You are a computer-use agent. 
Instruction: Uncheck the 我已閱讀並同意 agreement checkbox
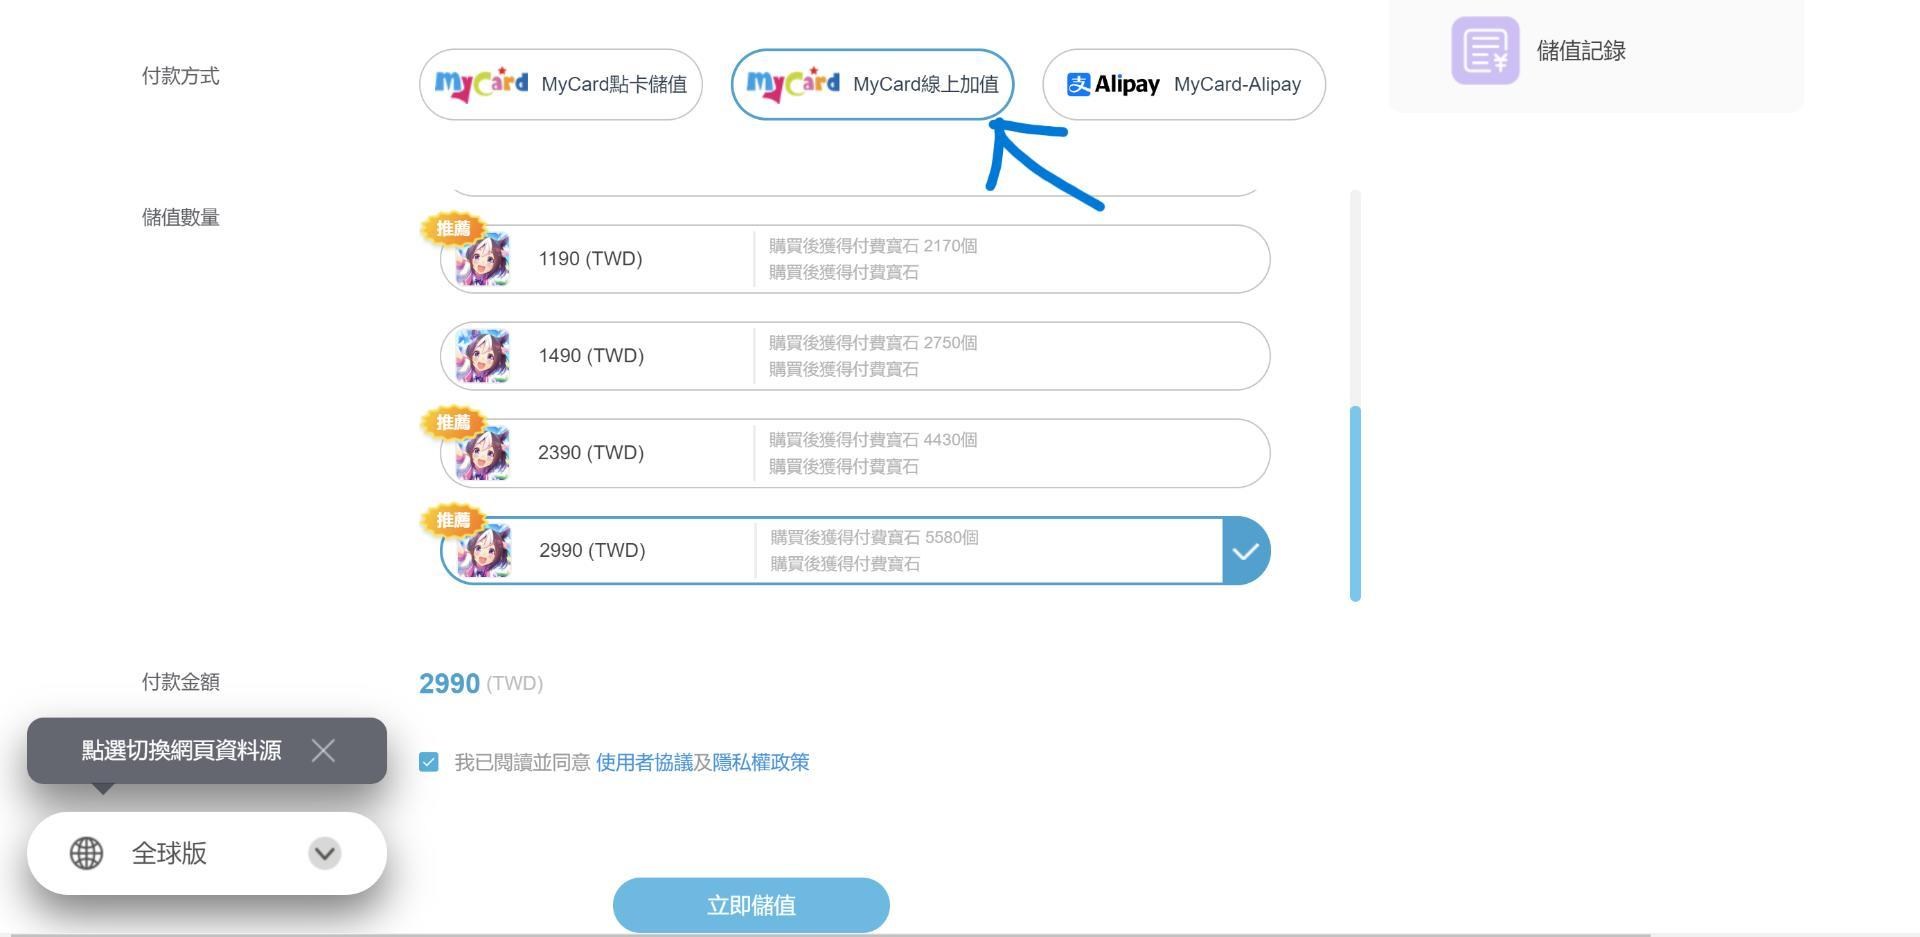(x=429, y=762)
